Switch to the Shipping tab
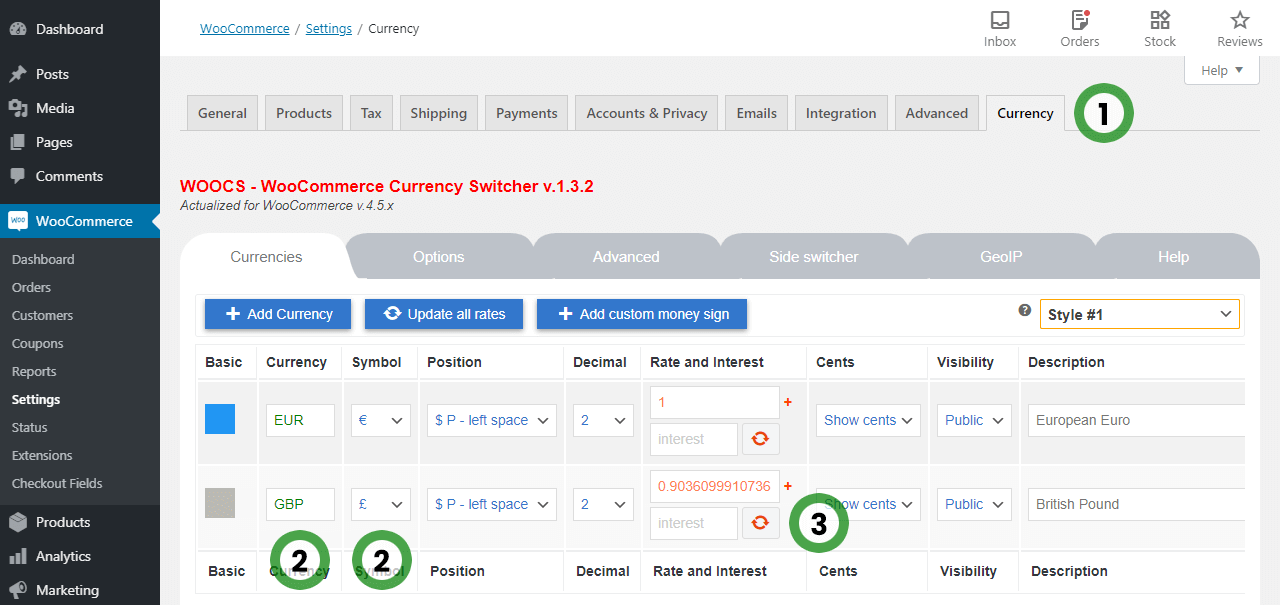 coord(439,113)
